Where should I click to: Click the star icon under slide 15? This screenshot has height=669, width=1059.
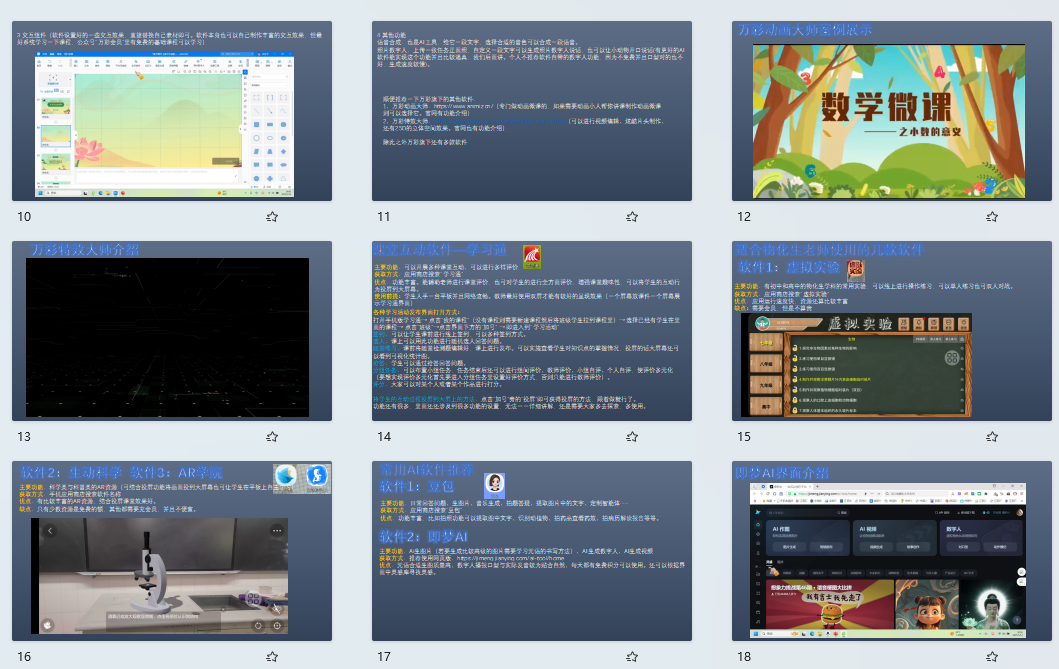click(991, 437)
